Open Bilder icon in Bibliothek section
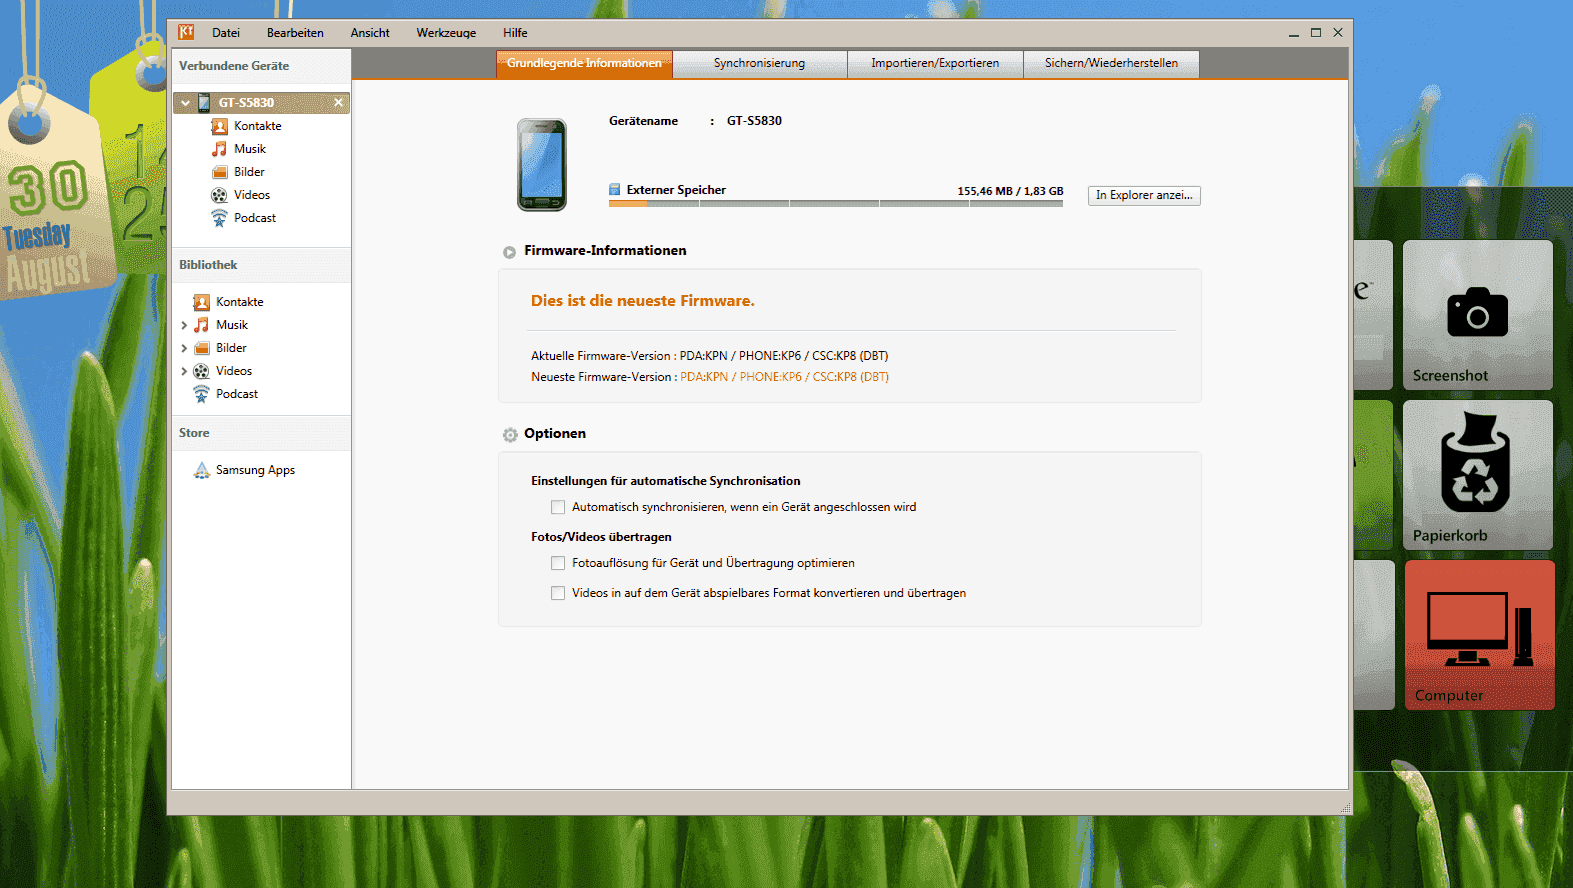This screenshot has width=1573, height=888. point(201,348)
